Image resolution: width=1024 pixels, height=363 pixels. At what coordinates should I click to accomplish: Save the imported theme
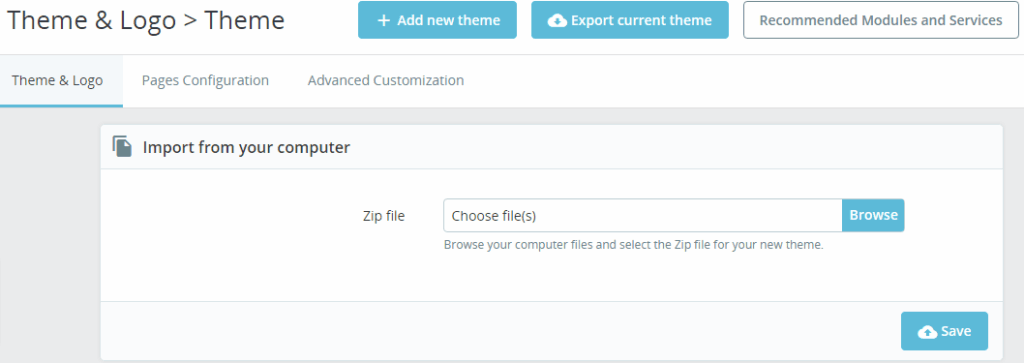(944, 332)
